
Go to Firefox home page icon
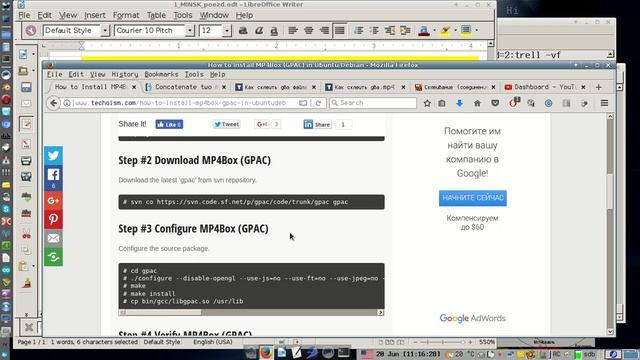477,103
